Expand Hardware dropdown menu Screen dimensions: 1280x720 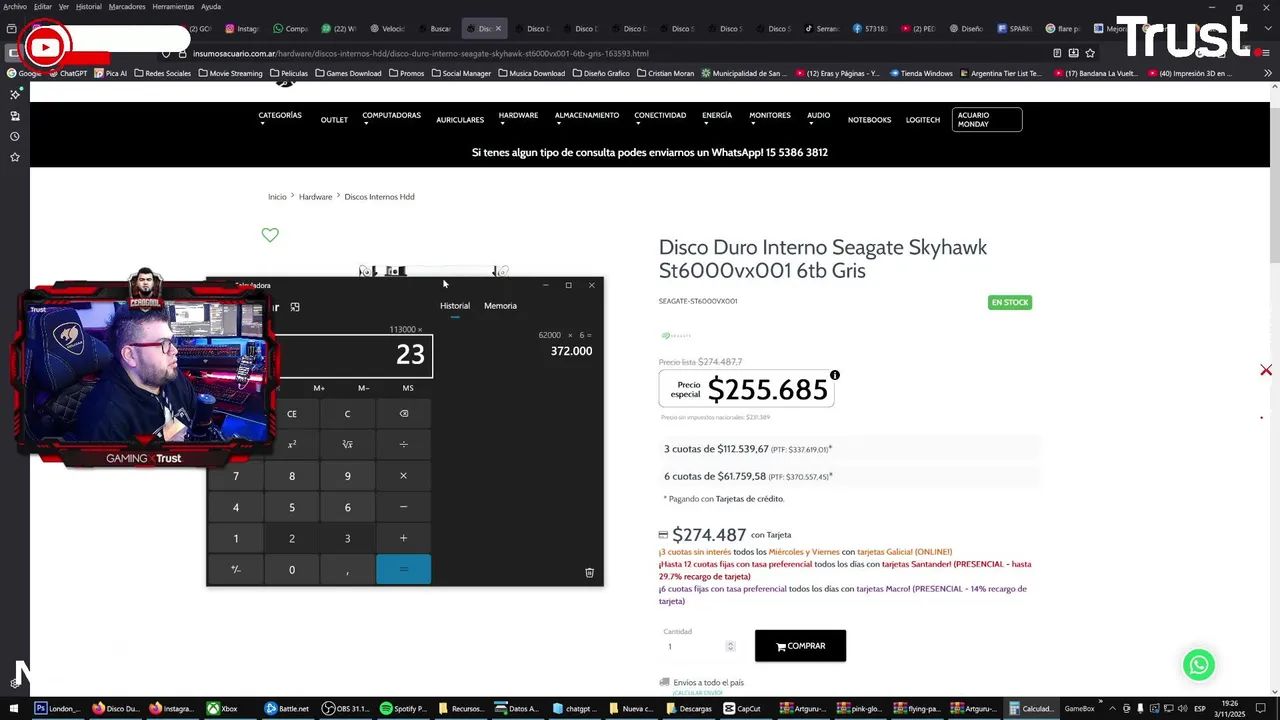[518, 119]
